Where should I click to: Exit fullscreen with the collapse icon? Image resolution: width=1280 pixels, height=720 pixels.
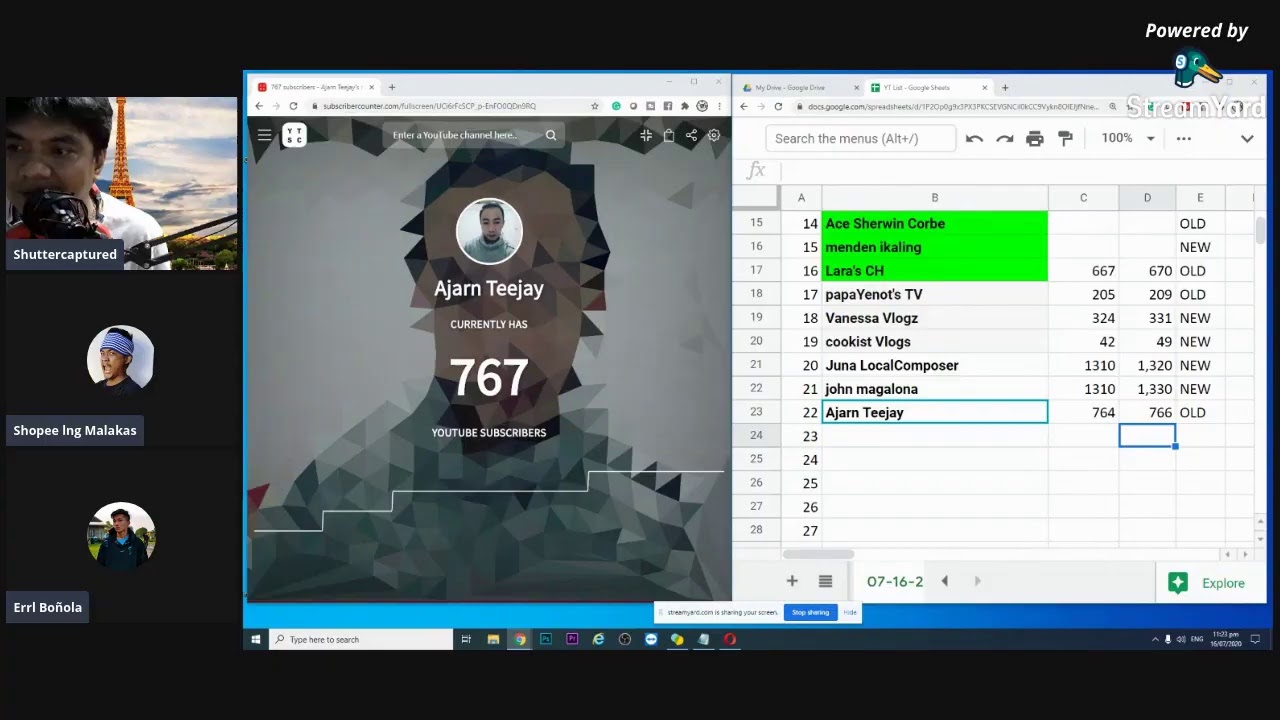coord(646,135)
